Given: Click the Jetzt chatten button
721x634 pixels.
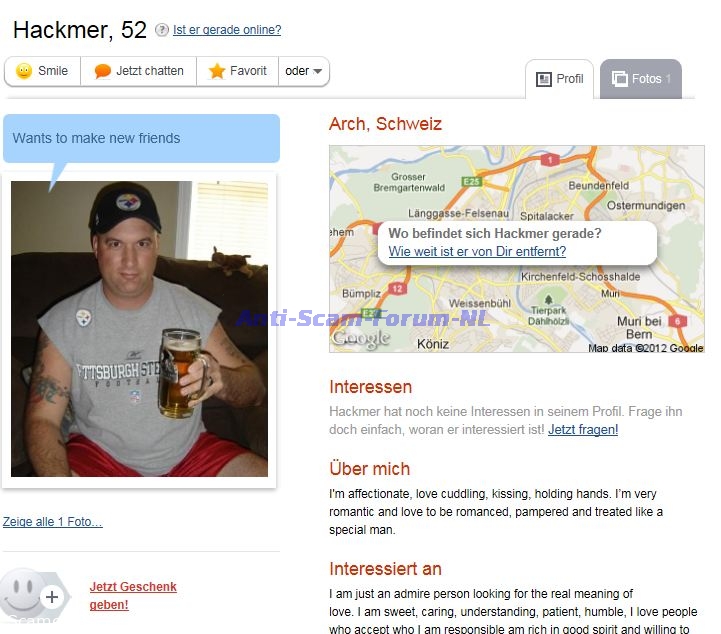Looking at the screenshot, I should (138, 71).
